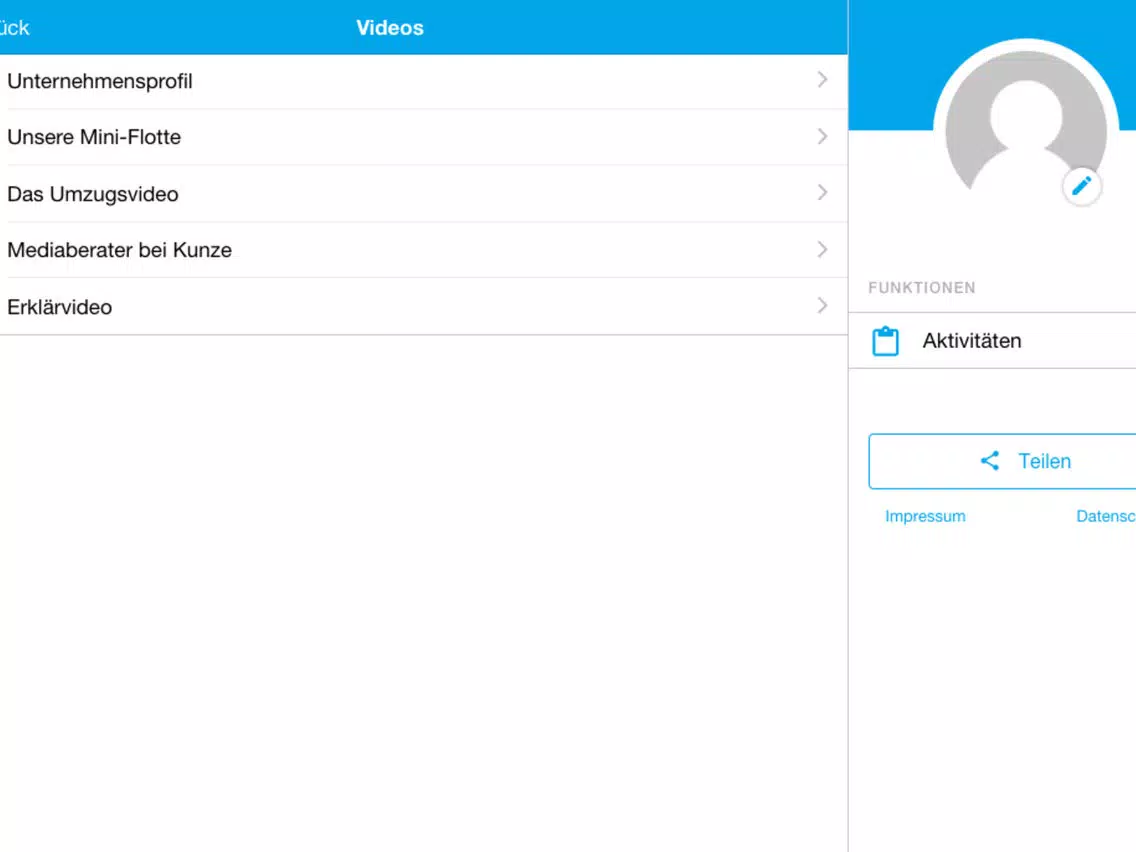Expand the Unternehmensprofil chevron
The image size is (1136, 852).
tap(822, 80)
